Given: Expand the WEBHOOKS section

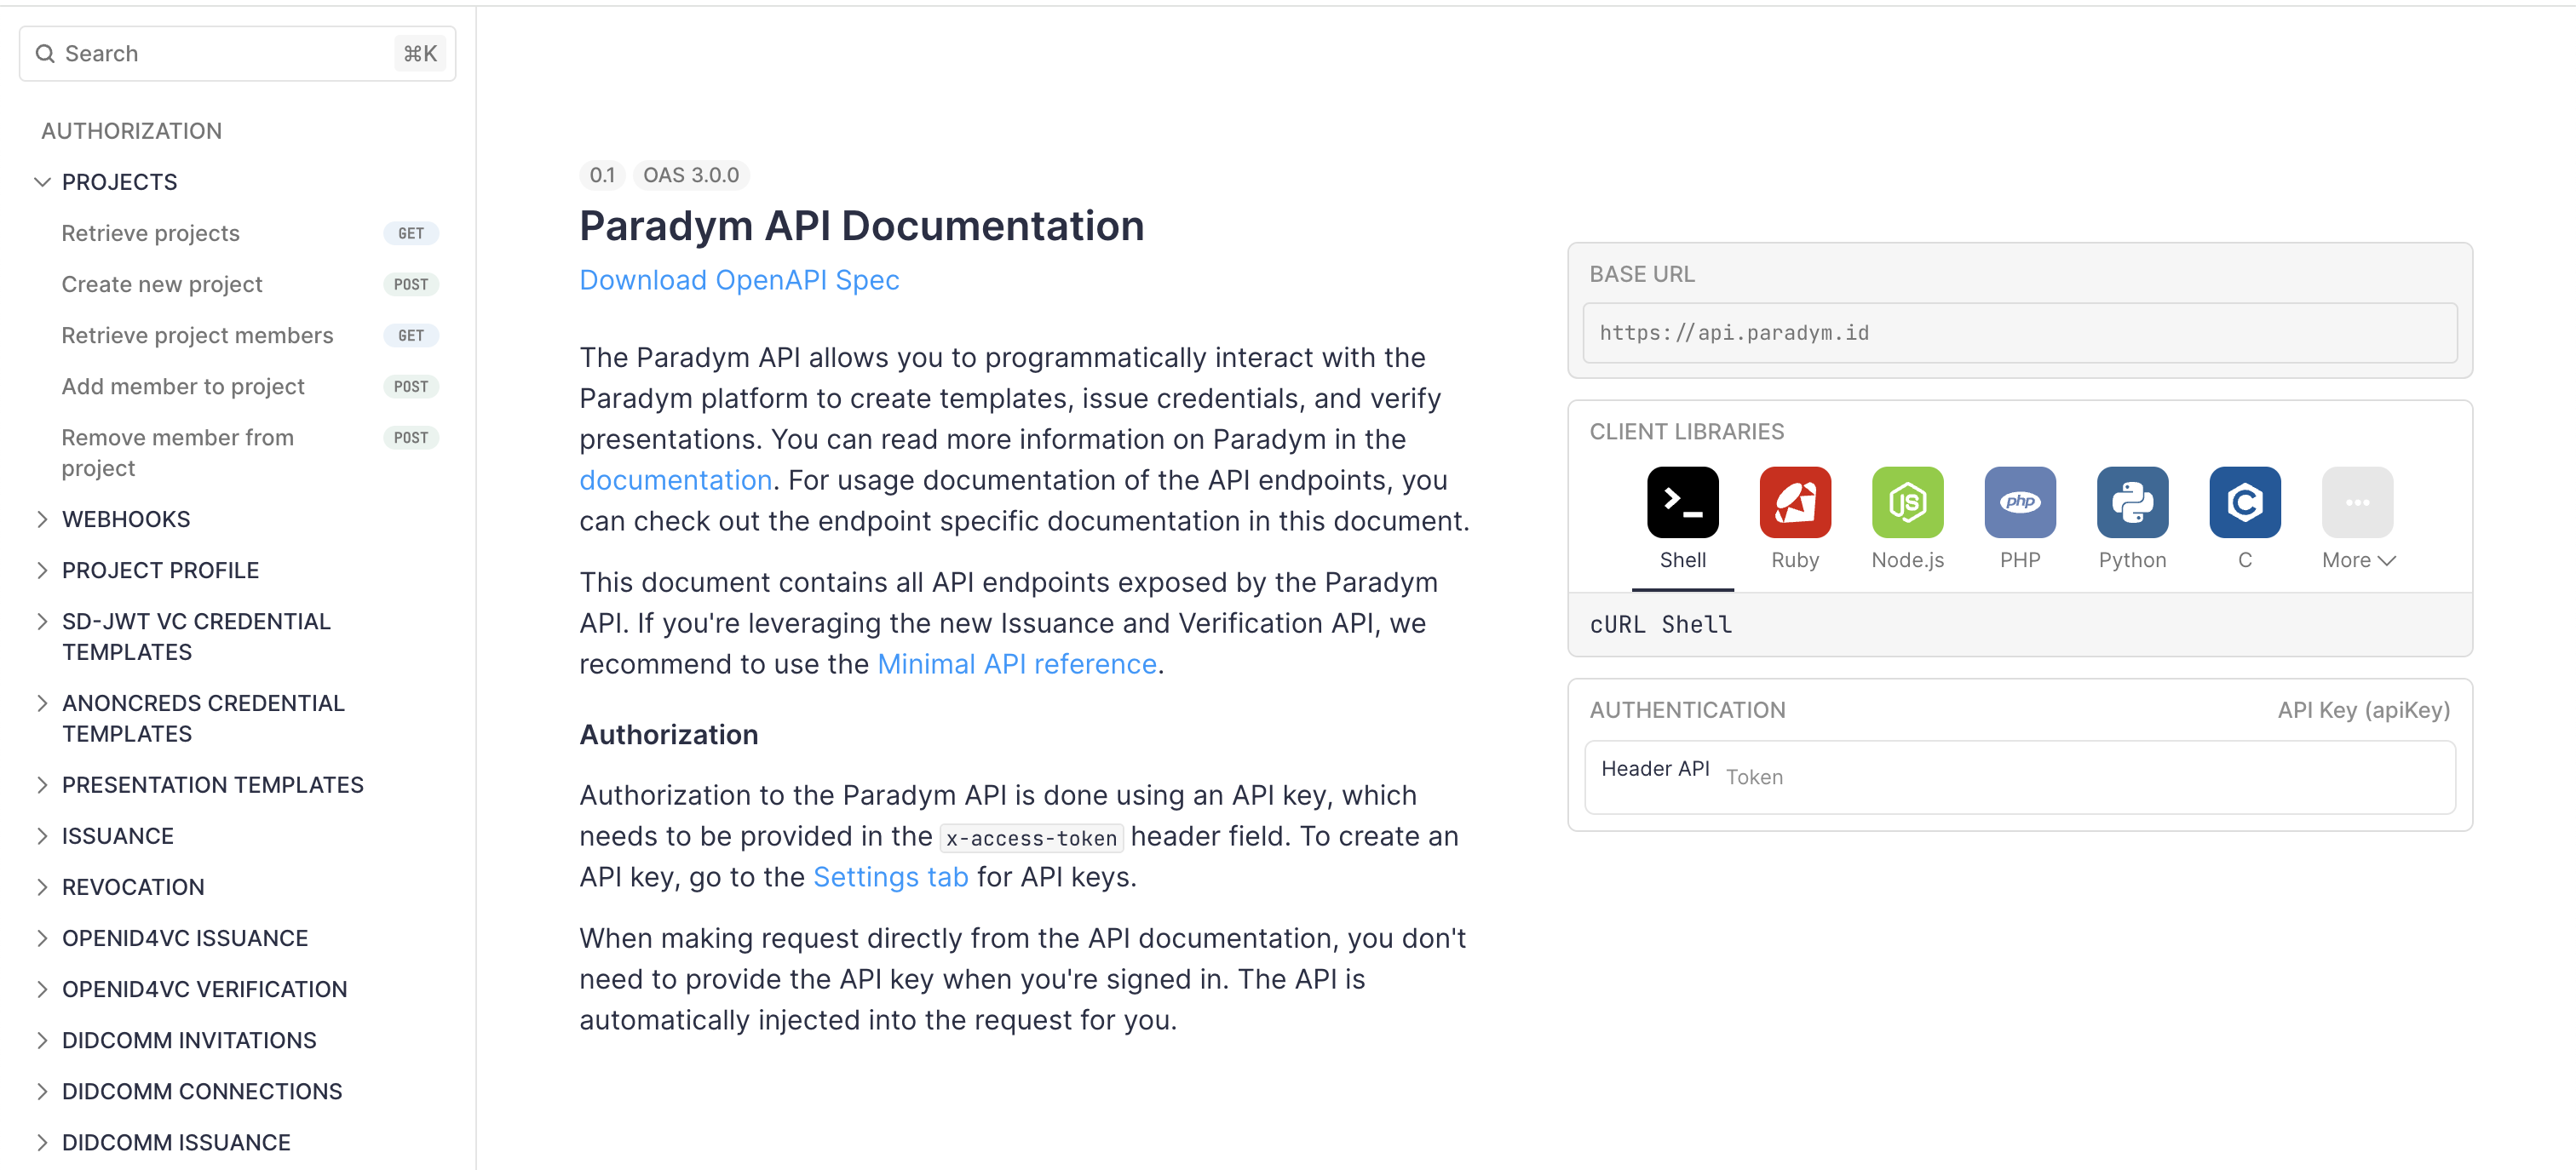Looking at the screenshot, I should (42, 519).
